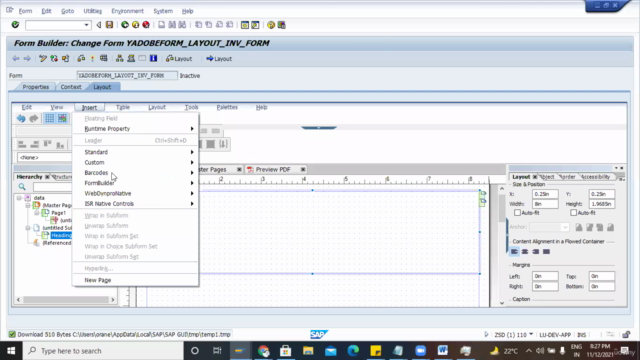The height and width of the screenshot is (360, 640).
Task: Enable Auto-fit checkbox under Width
Action: pos(517,213)
